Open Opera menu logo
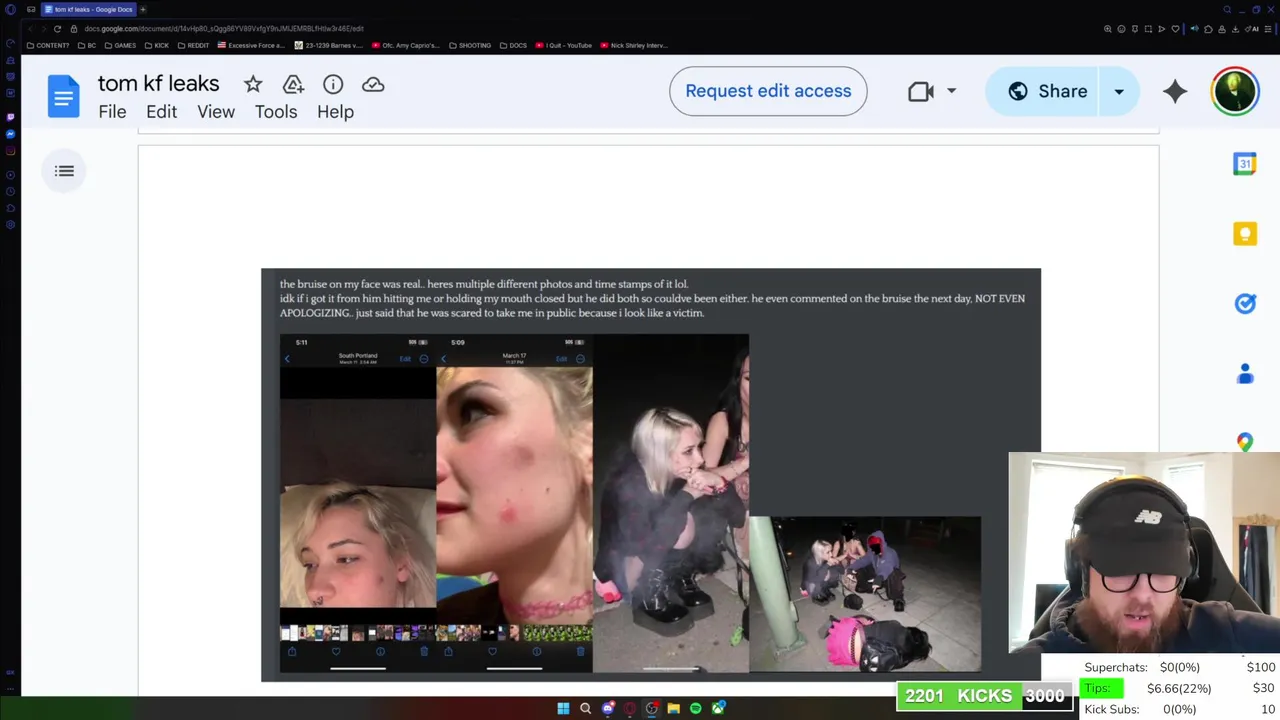Viewport: 1280px width, 720px height. coord(11,9)
